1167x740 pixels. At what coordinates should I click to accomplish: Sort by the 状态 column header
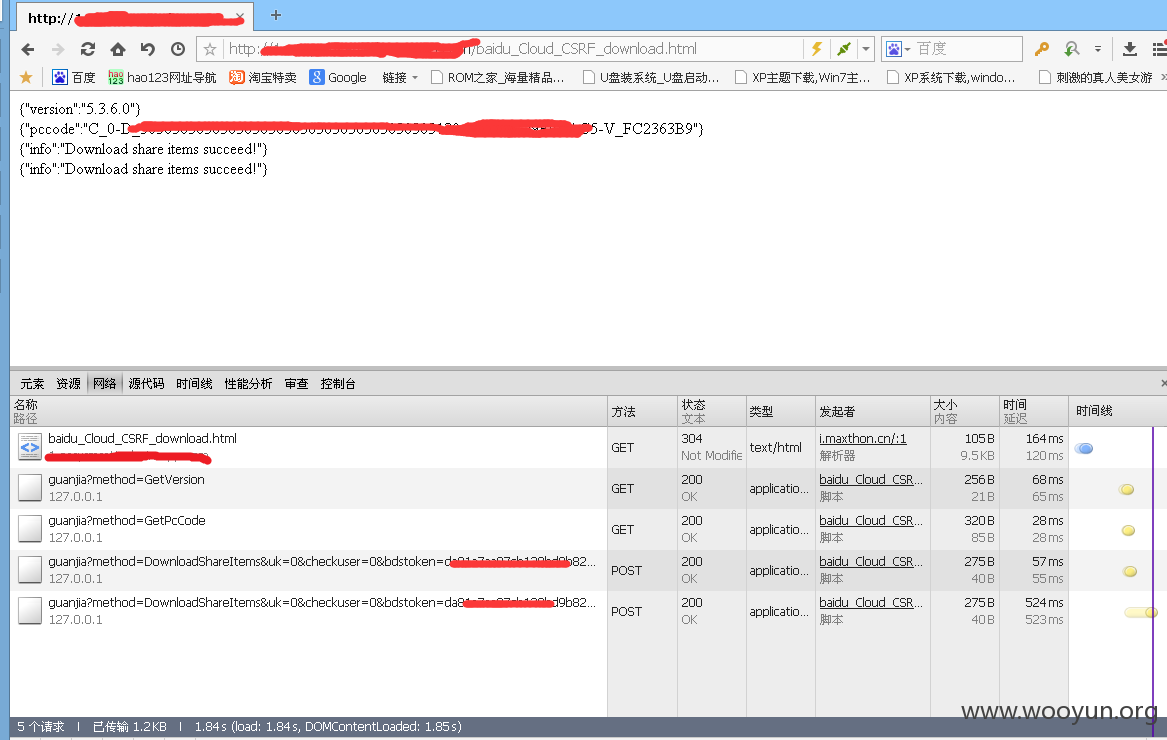click(712, 411)
